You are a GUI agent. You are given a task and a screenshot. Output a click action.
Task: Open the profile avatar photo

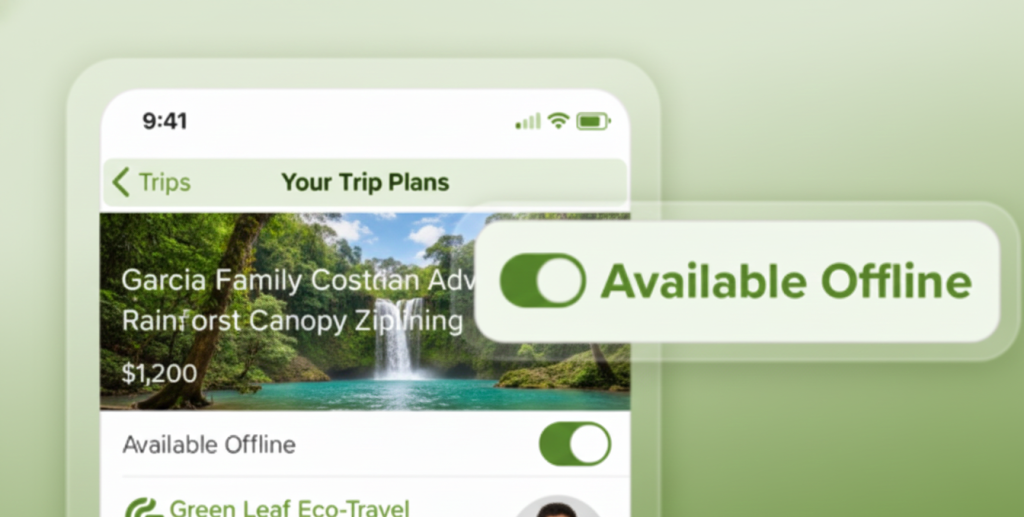556,507
